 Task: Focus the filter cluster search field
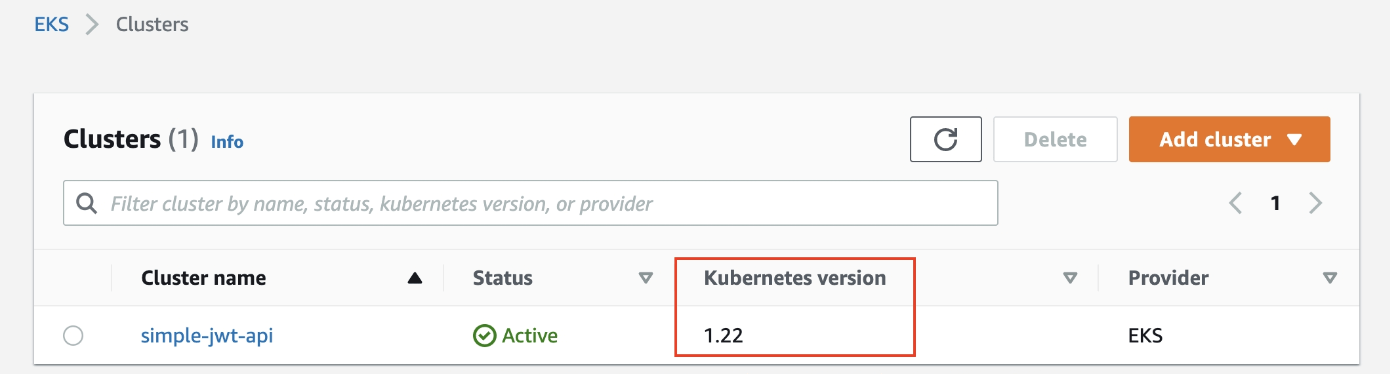click(x=530, y=203)
